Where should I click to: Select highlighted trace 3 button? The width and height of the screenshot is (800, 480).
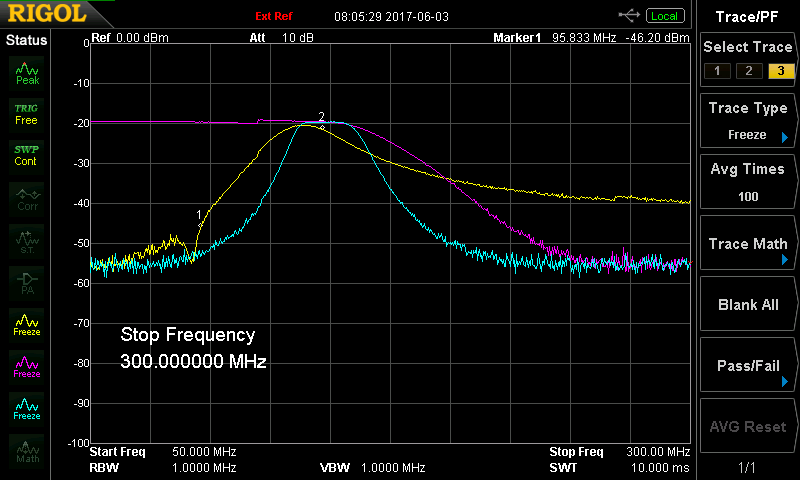coord(781,71)
